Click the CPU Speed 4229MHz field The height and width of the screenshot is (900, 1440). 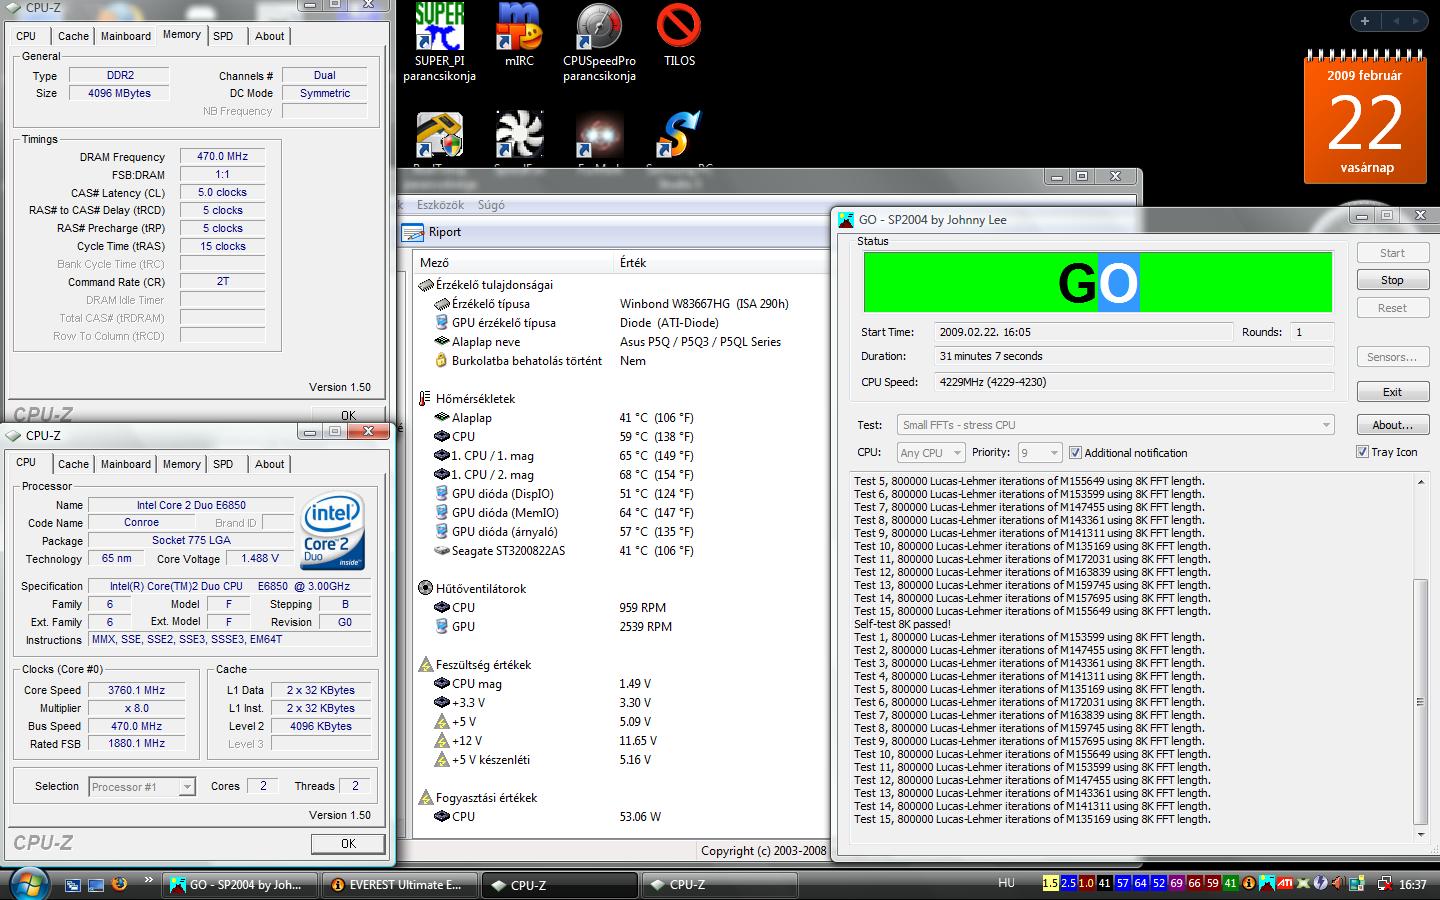pos(1134,382)
